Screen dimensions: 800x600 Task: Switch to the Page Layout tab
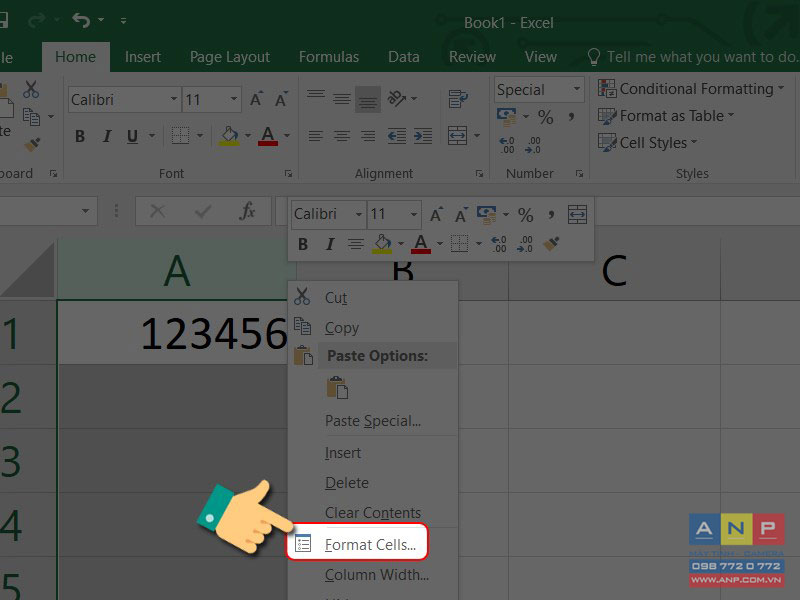[230, 57]
